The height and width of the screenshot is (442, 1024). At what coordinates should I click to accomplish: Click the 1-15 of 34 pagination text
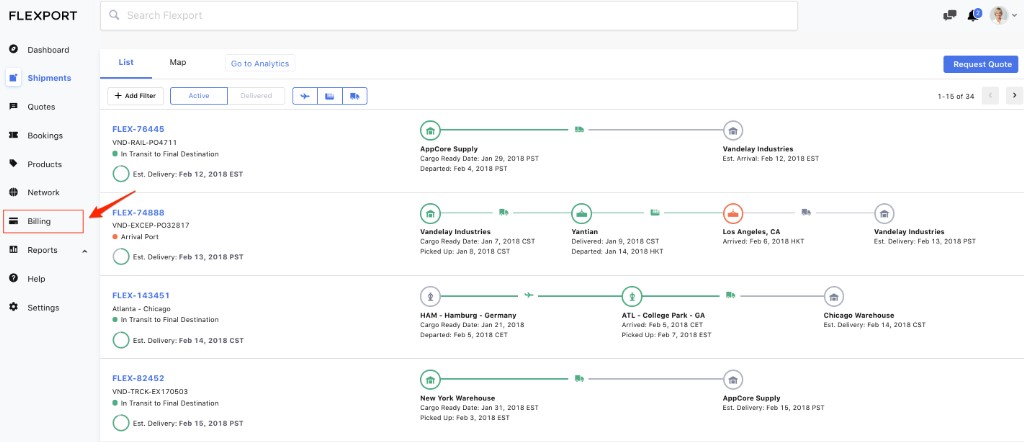955,96
